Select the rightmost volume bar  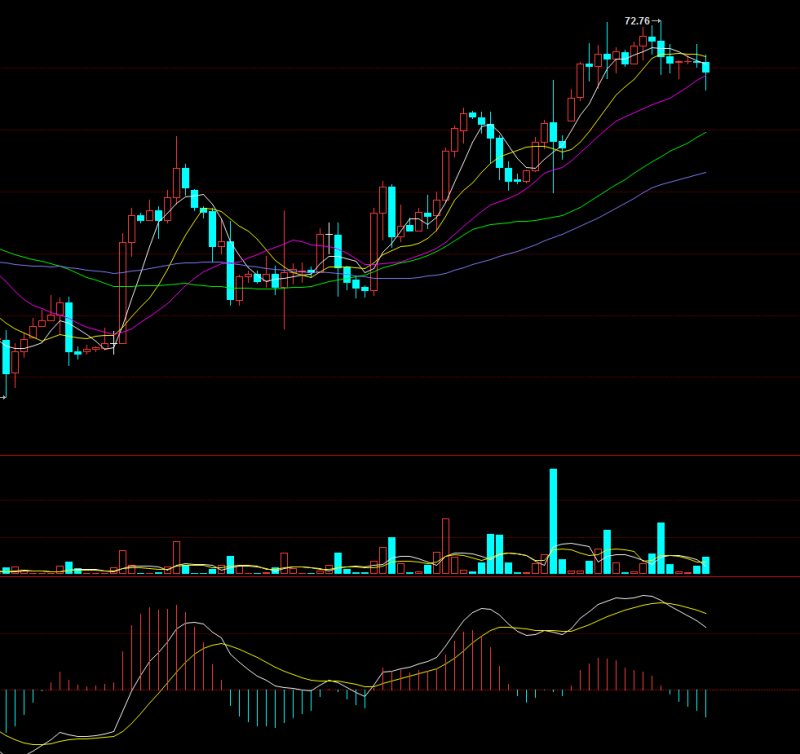point(706,565)
